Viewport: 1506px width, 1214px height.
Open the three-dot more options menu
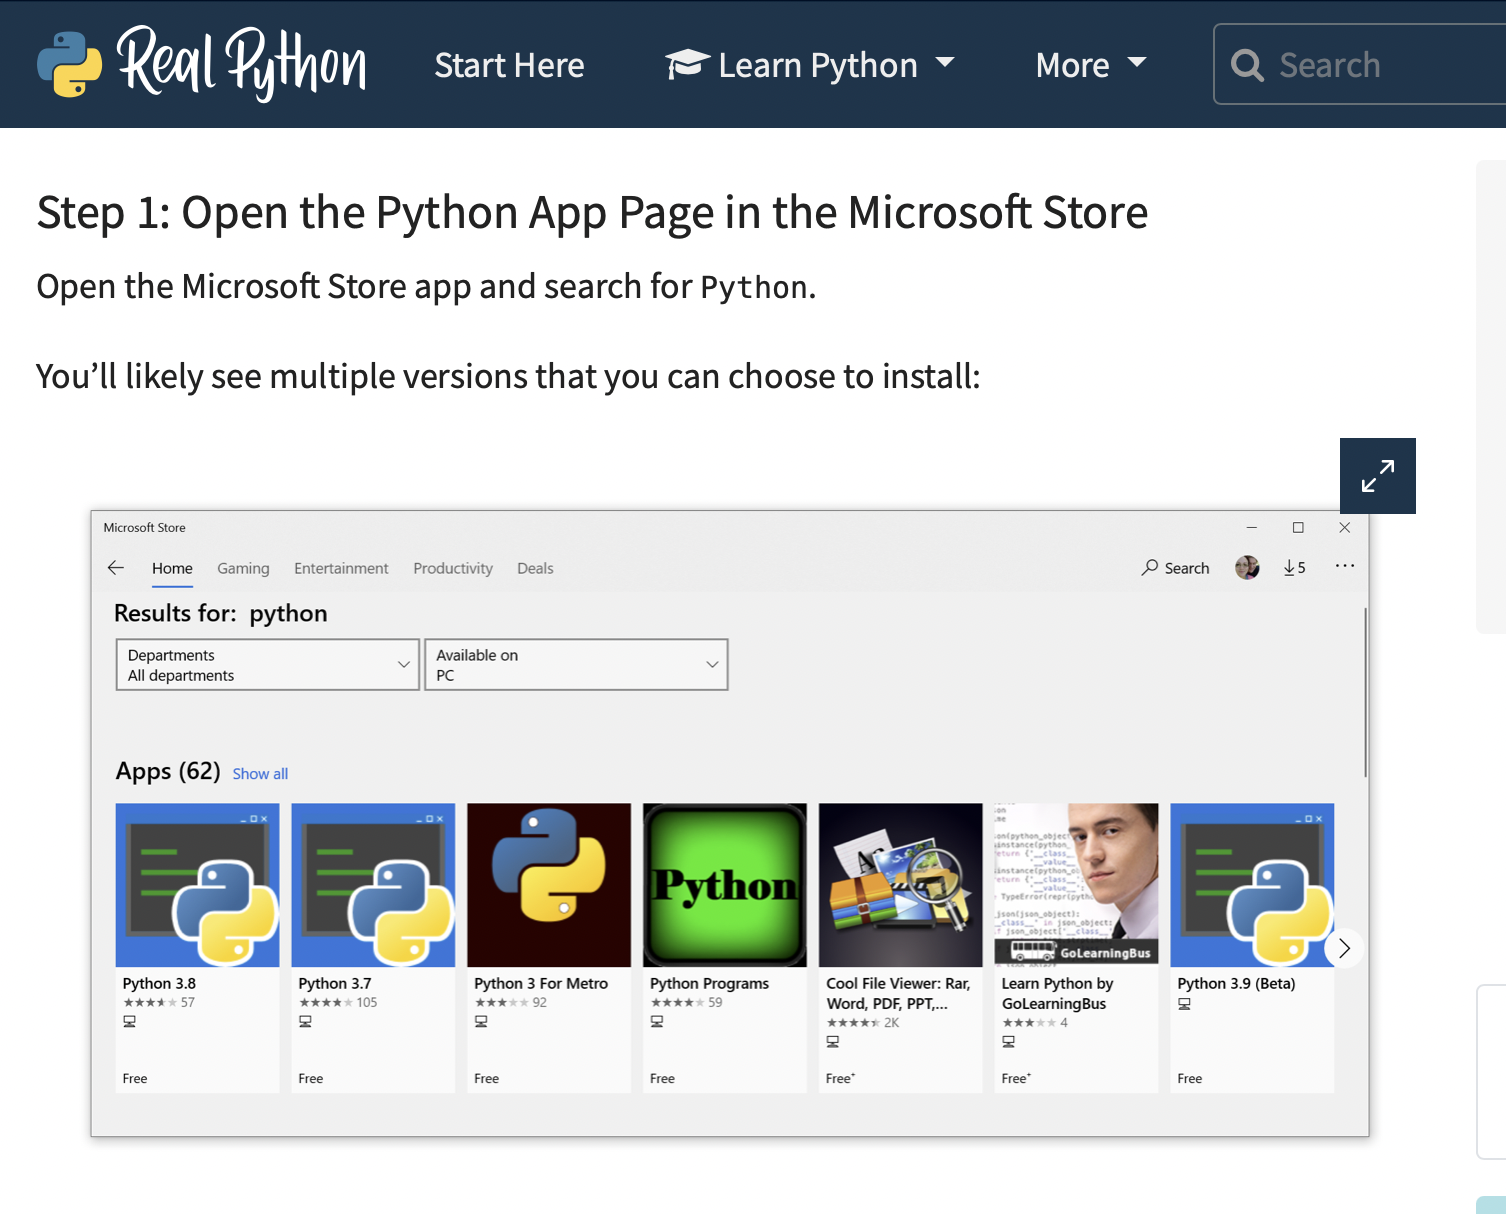(1345, 566)
